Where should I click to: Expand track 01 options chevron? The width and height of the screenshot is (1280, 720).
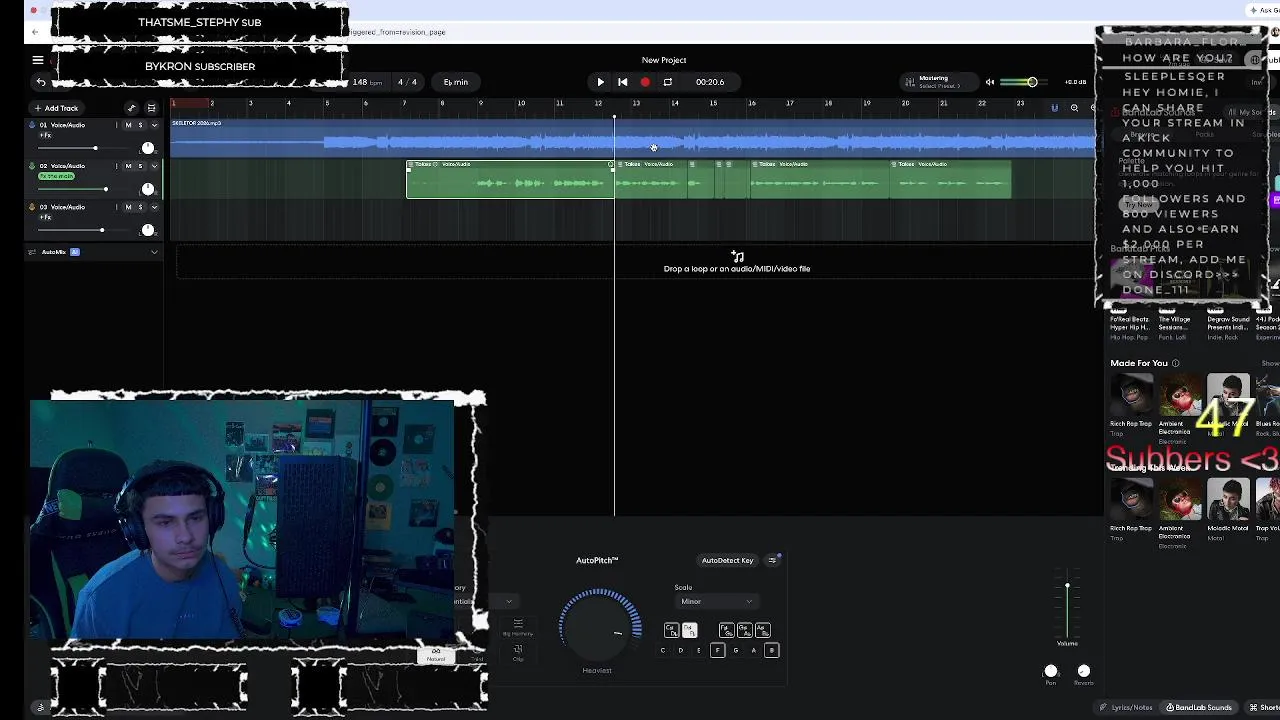point(154,125)
